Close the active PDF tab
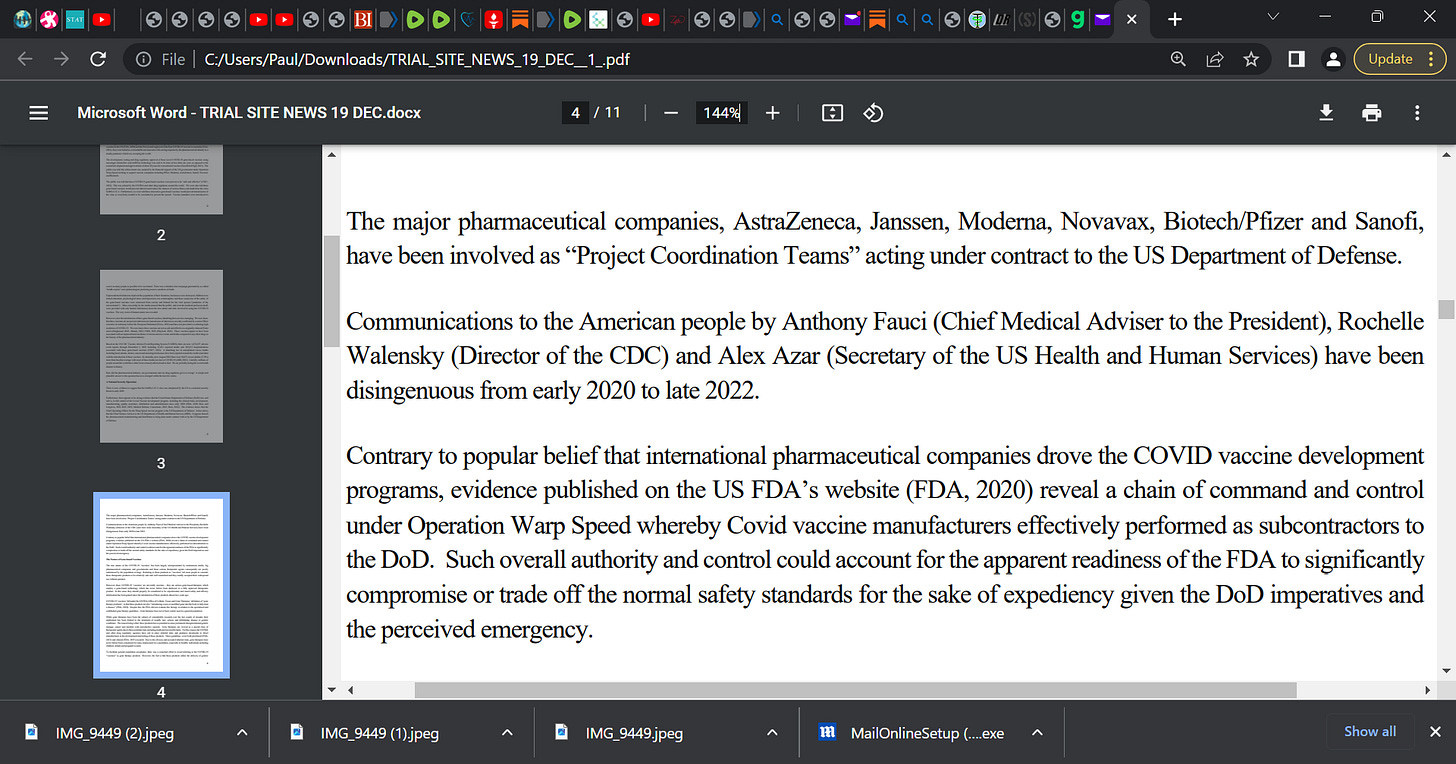 coord(1131,19)
